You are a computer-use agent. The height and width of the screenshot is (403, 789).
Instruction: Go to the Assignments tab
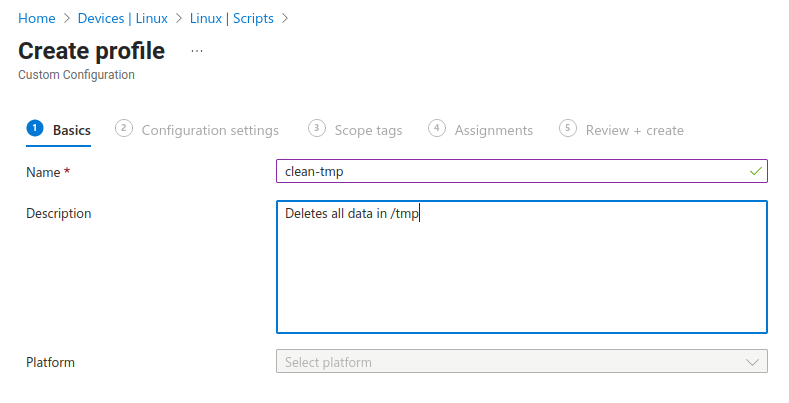pos(493,130)
